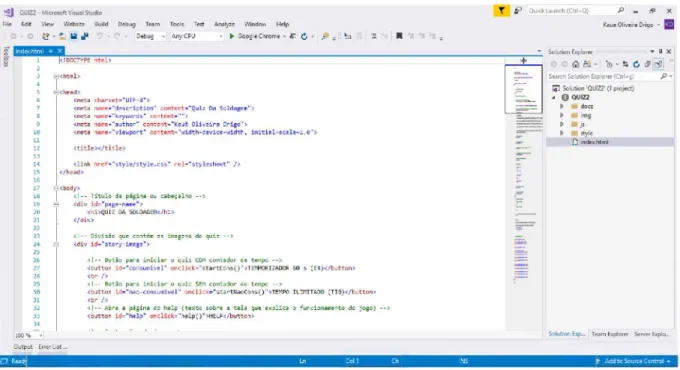
Task: Expand the js folder
Action: pyautogui.click(x=562, y=124)
